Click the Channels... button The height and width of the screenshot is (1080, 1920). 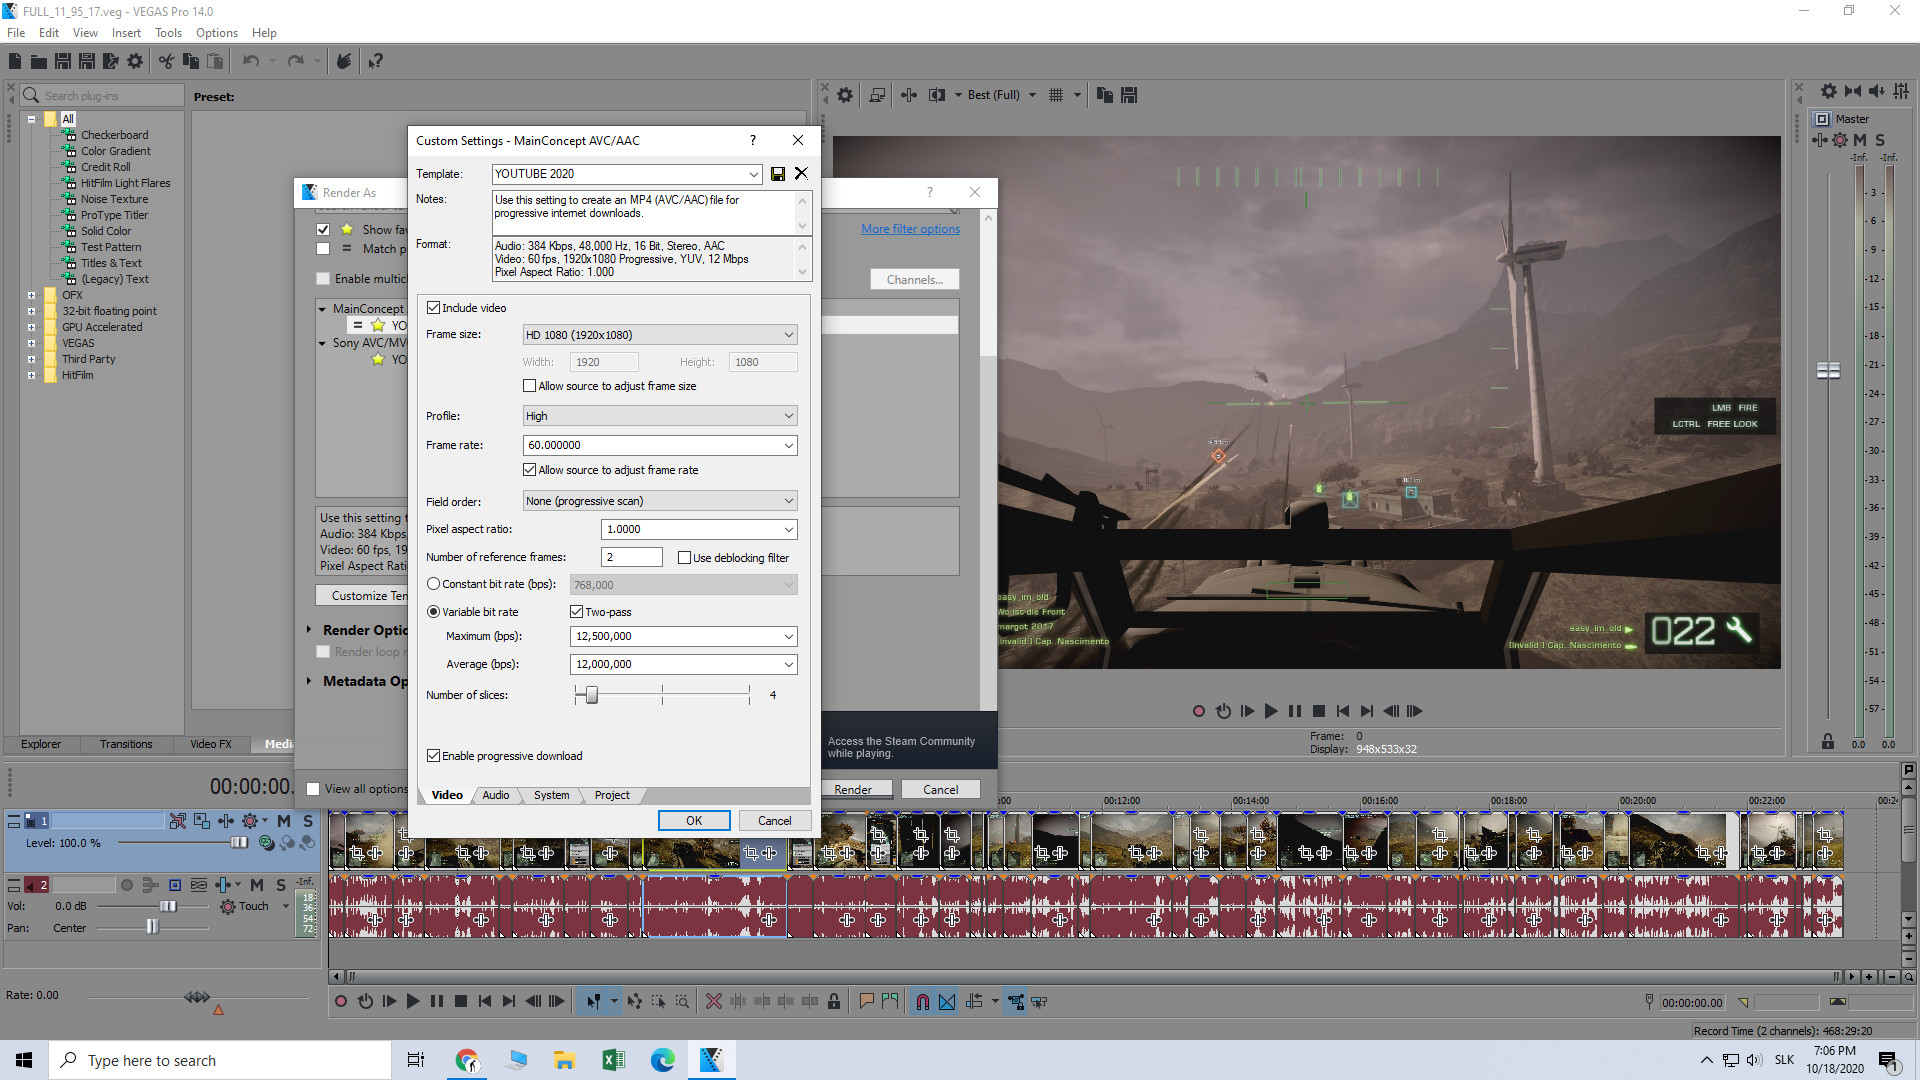(x=914, y=280)
